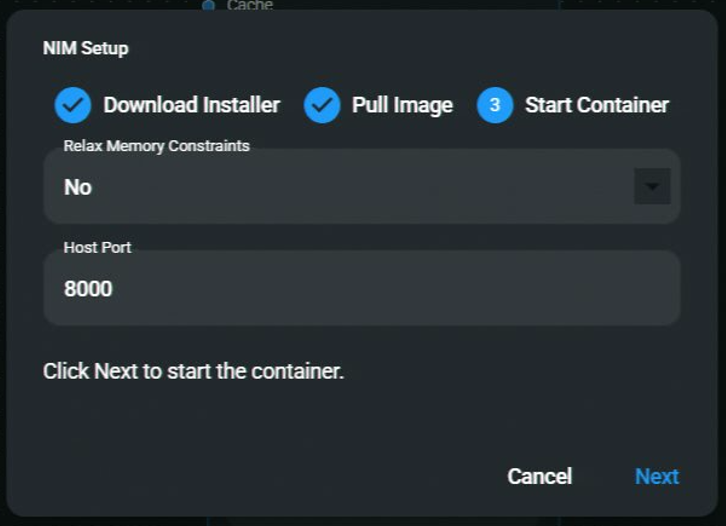Click the "Host Port" field label

click(x=97, y=247)
